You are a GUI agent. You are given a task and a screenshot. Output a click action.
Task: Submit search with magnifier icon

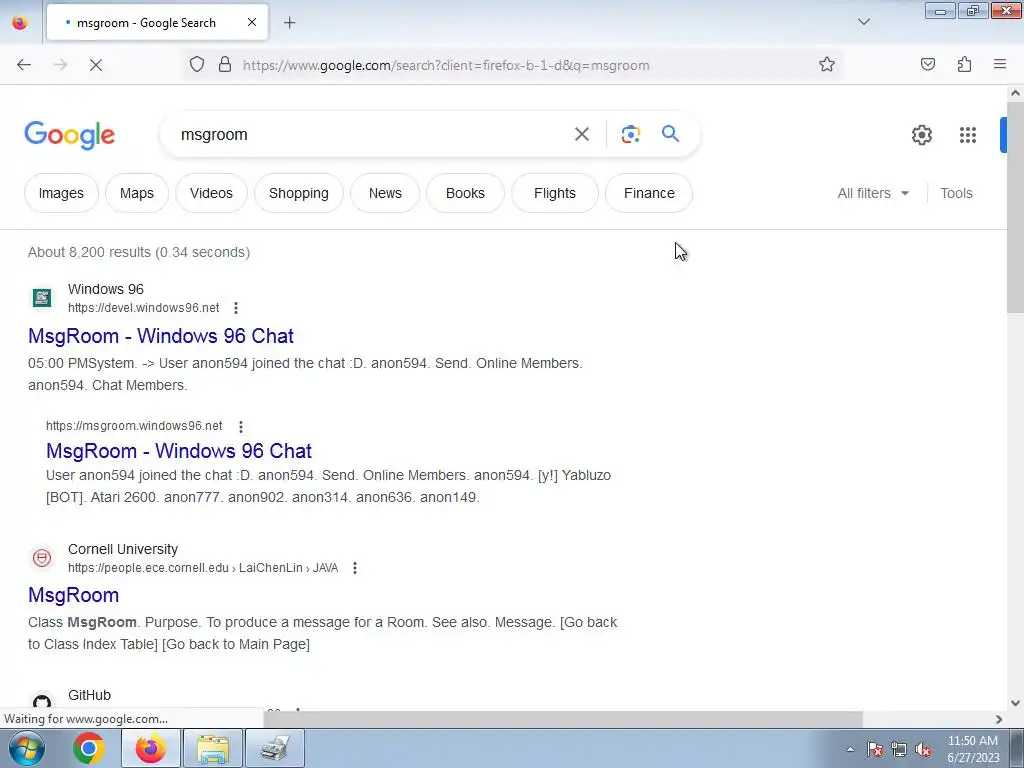click(x=670, y=134)
